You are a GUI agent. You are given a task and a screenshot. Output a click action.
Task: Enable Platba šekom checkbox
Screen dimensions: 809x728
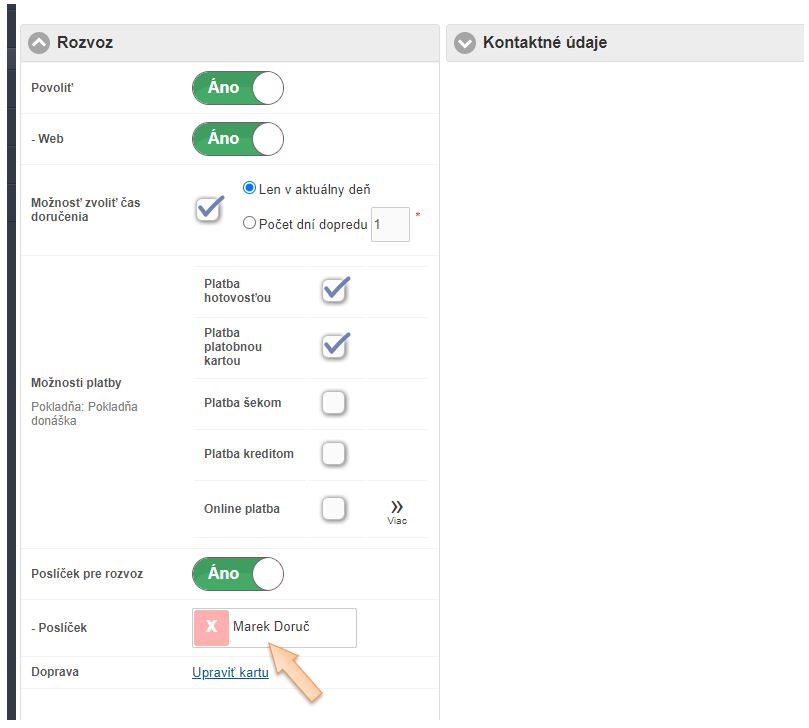point(334,403)
